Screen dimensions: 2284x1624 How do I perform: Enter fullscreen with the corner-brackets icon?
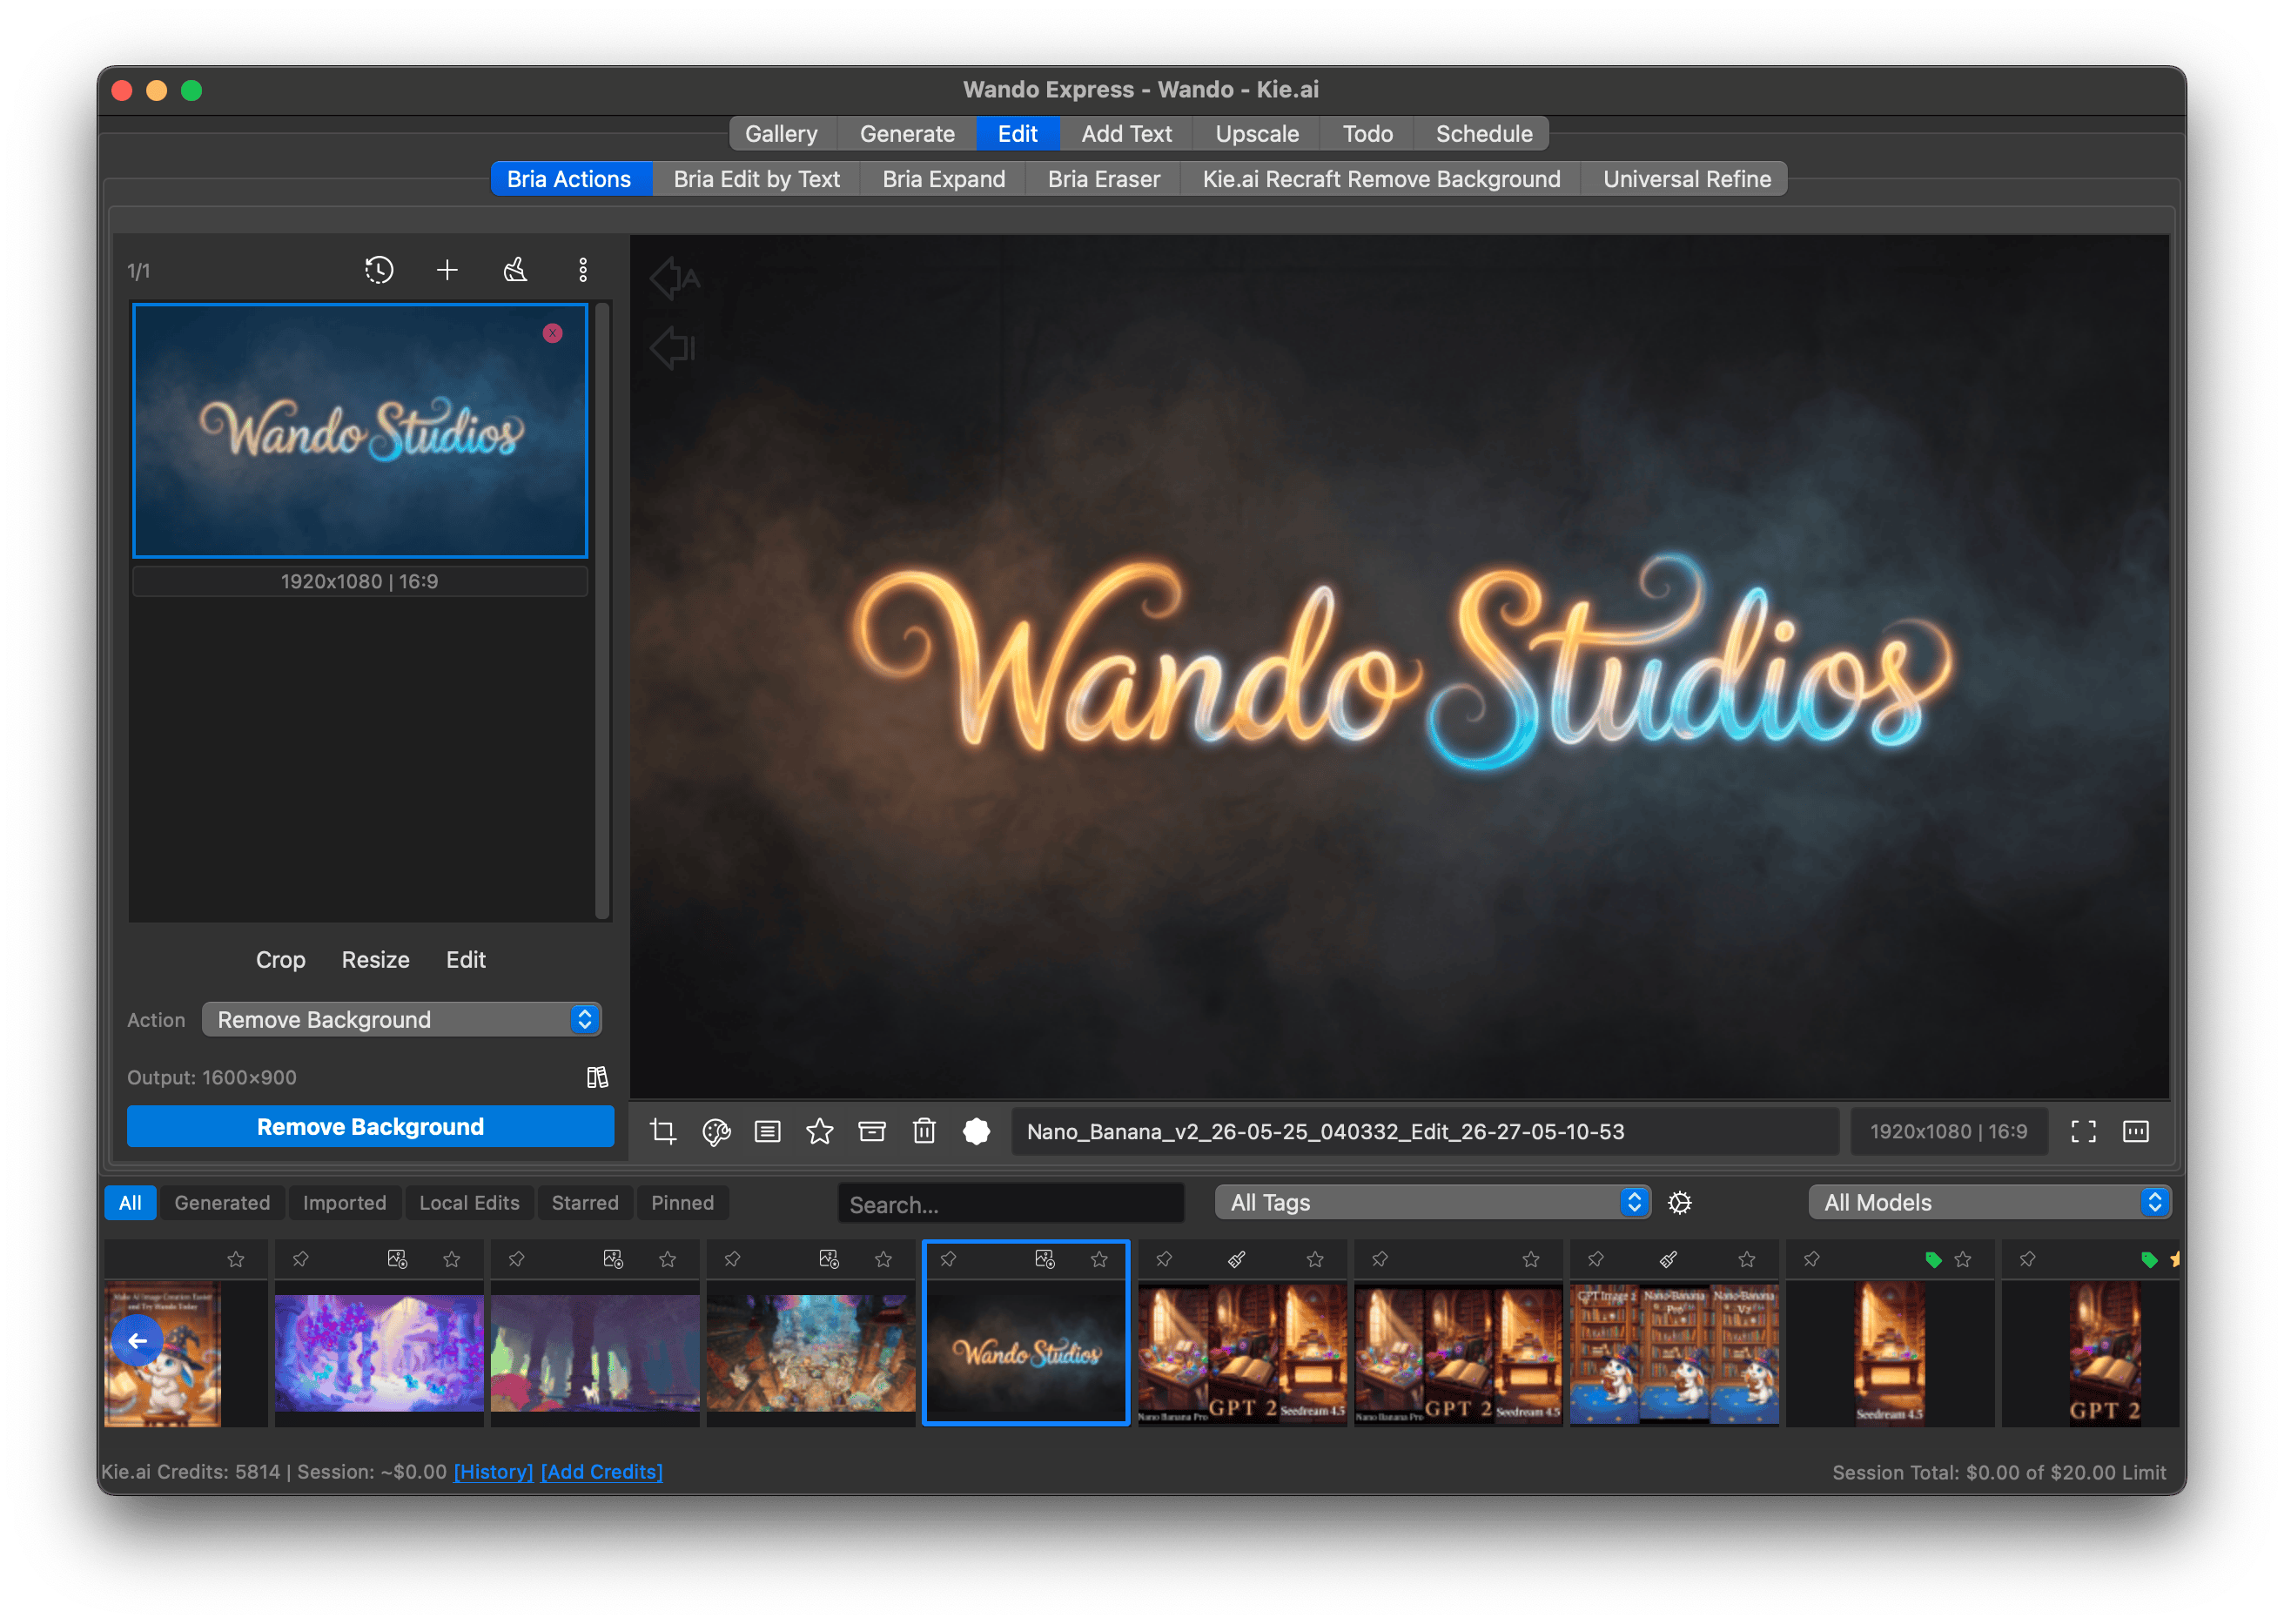pos(2083,1131)
